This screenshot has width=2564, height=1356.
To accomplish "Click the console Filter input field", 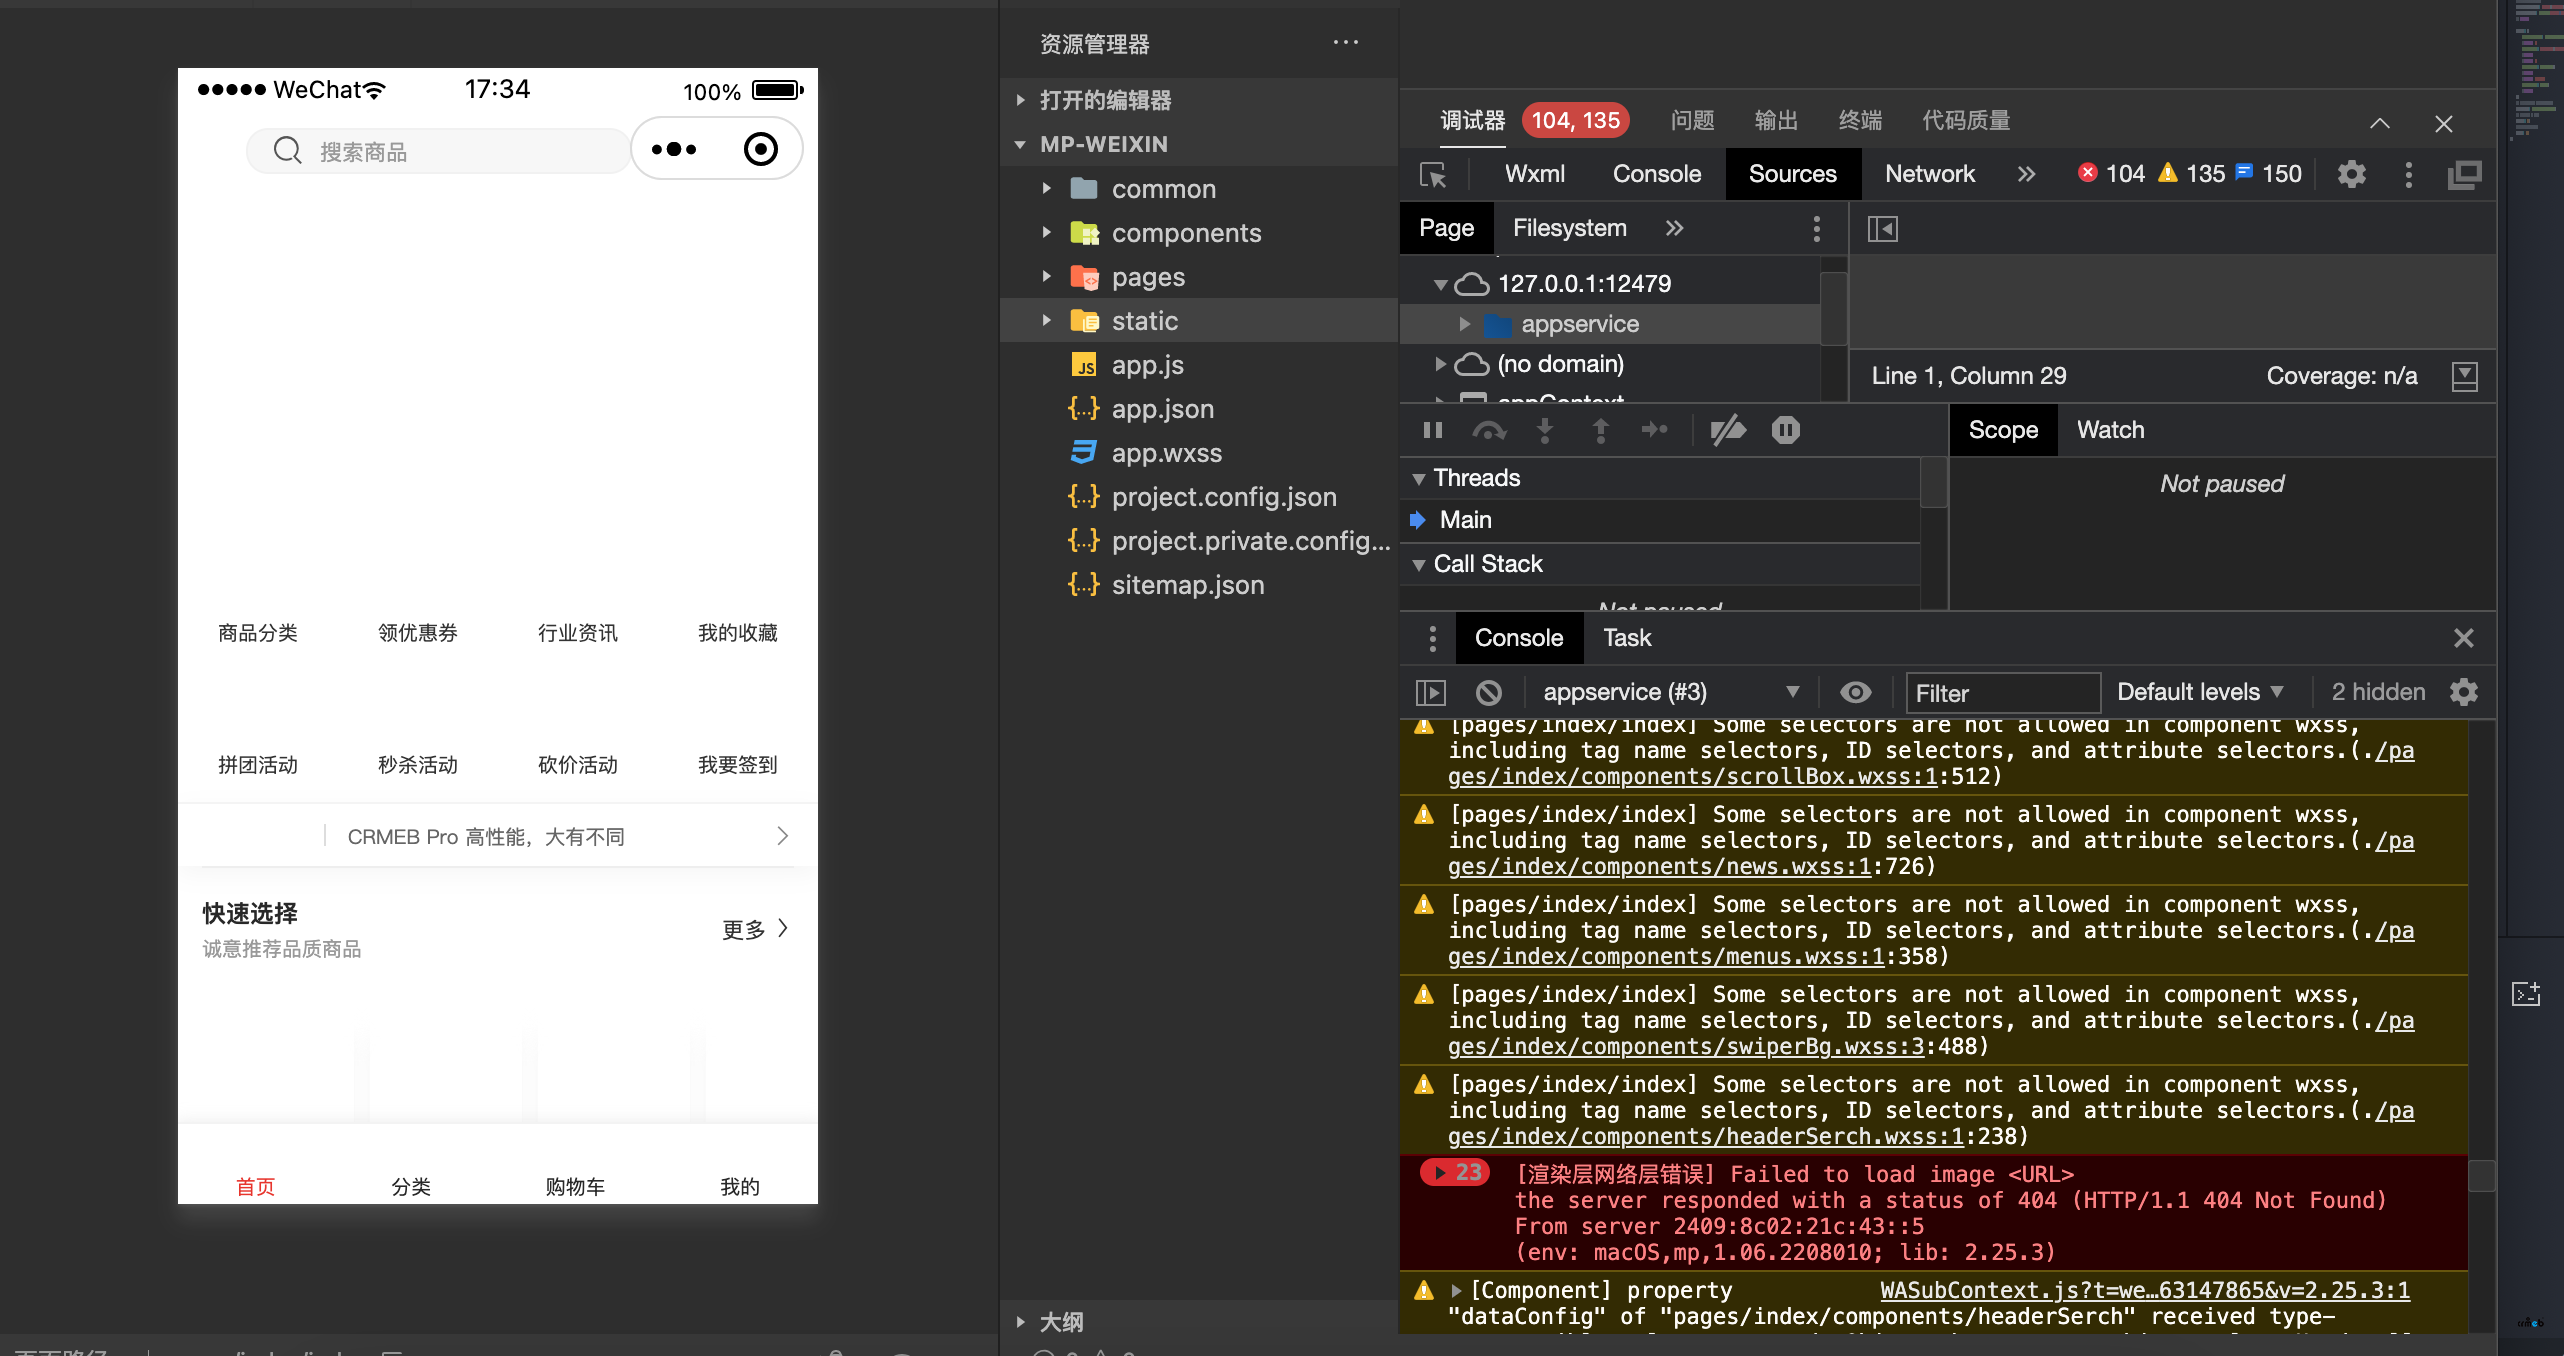I will point(2002,693).
